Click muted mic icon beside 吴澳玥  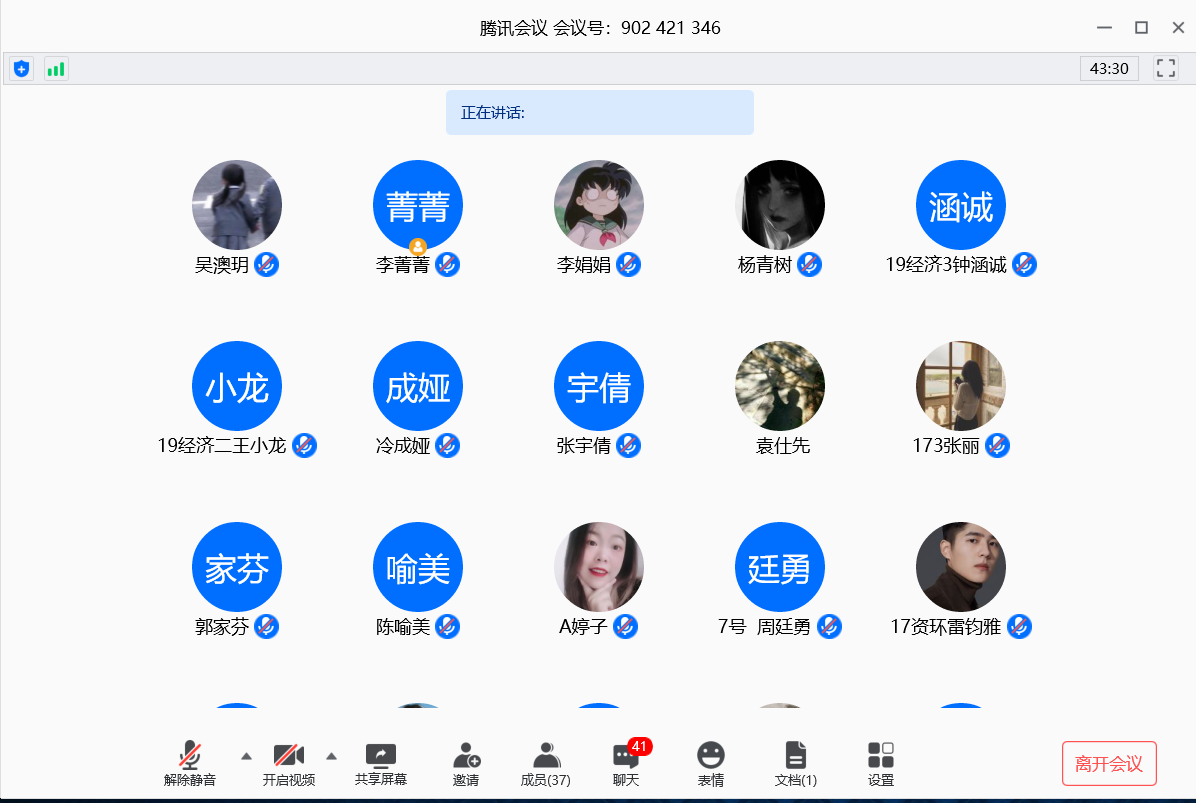266,265
